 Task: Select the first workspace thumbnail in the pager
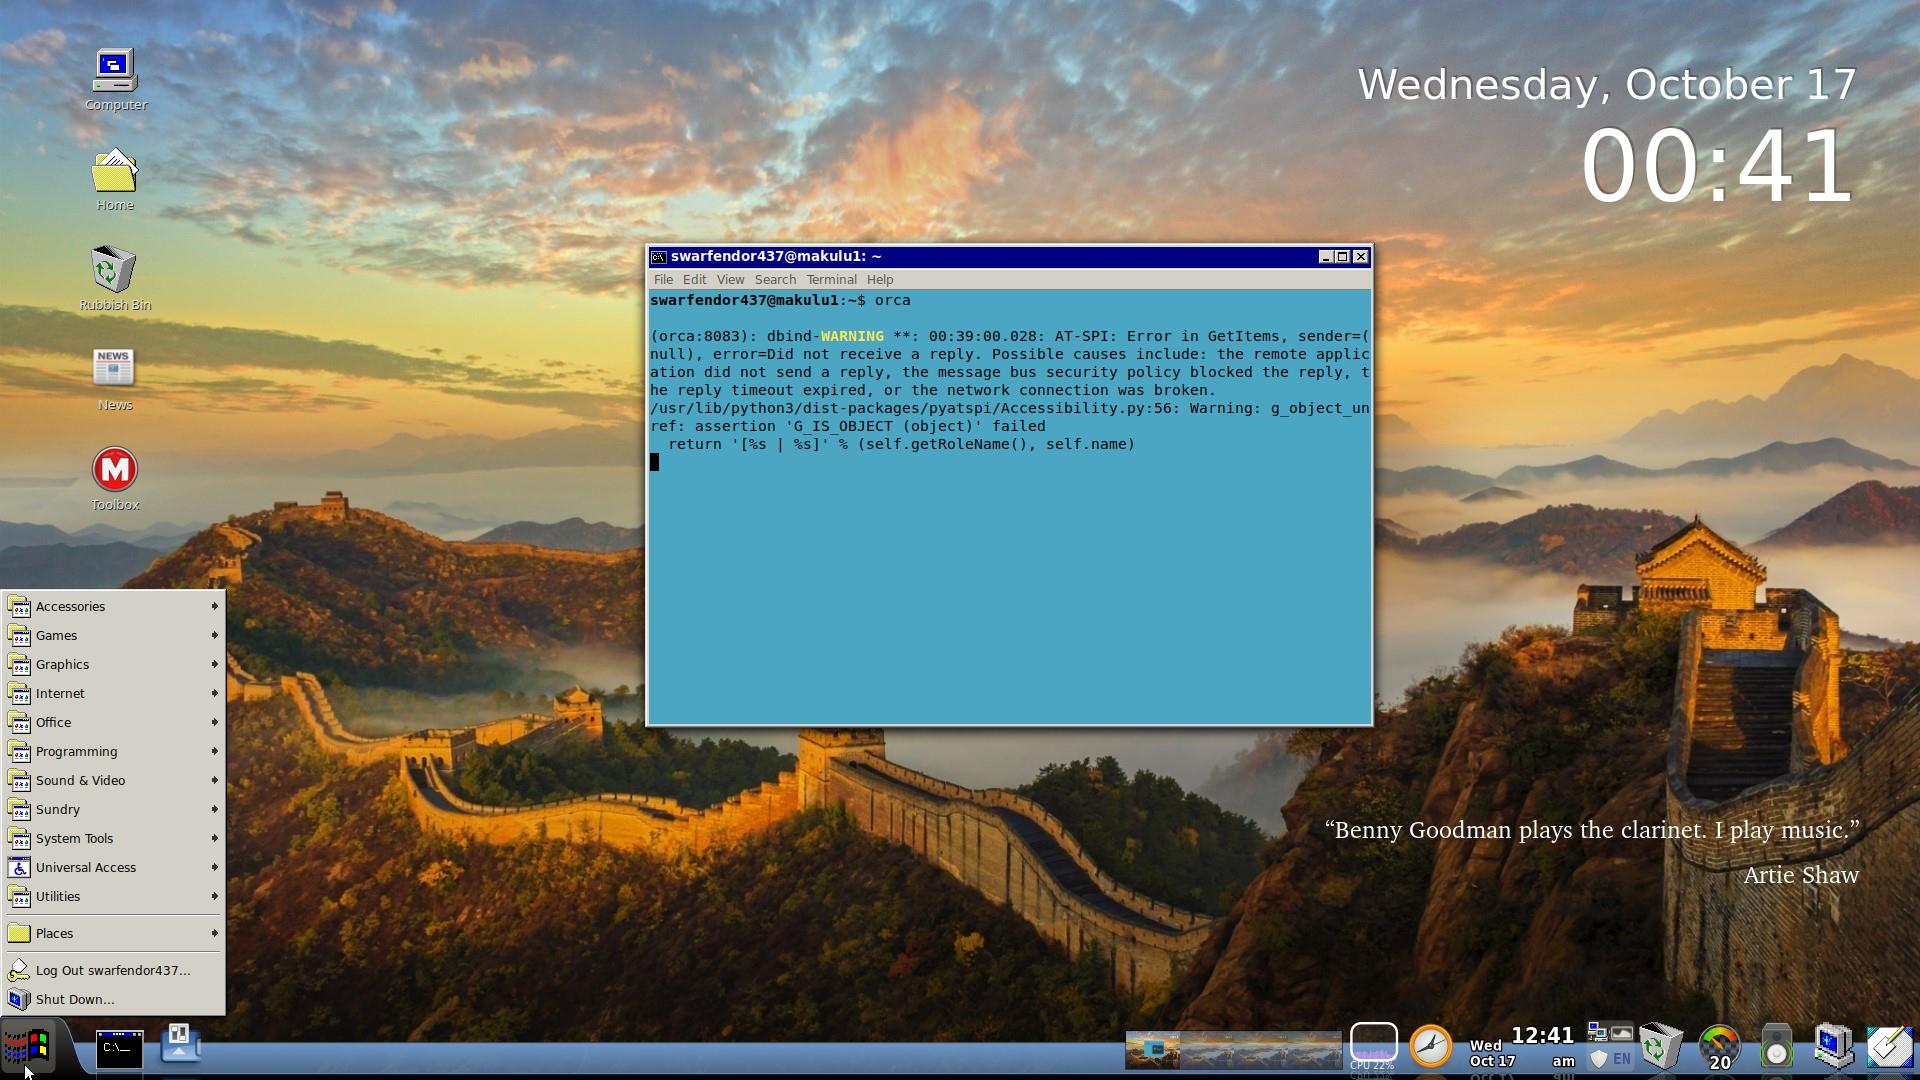click(1152, 1050)
